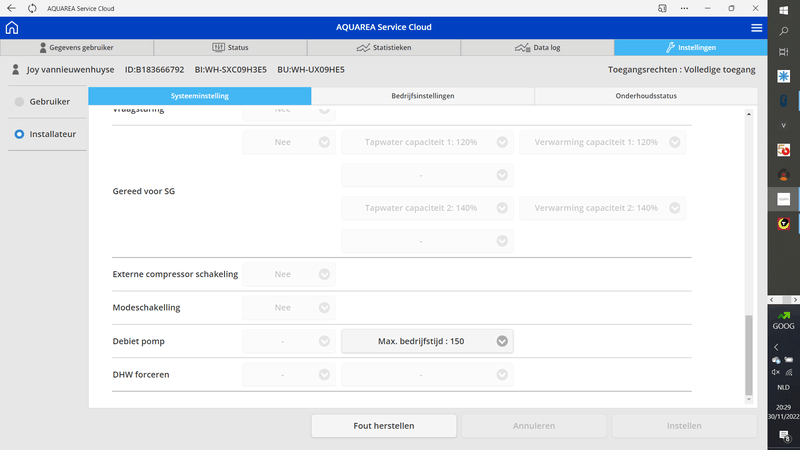800x450 pixels.
Task: Click the DHW forceren label
Action: click(x=141, y=374)
